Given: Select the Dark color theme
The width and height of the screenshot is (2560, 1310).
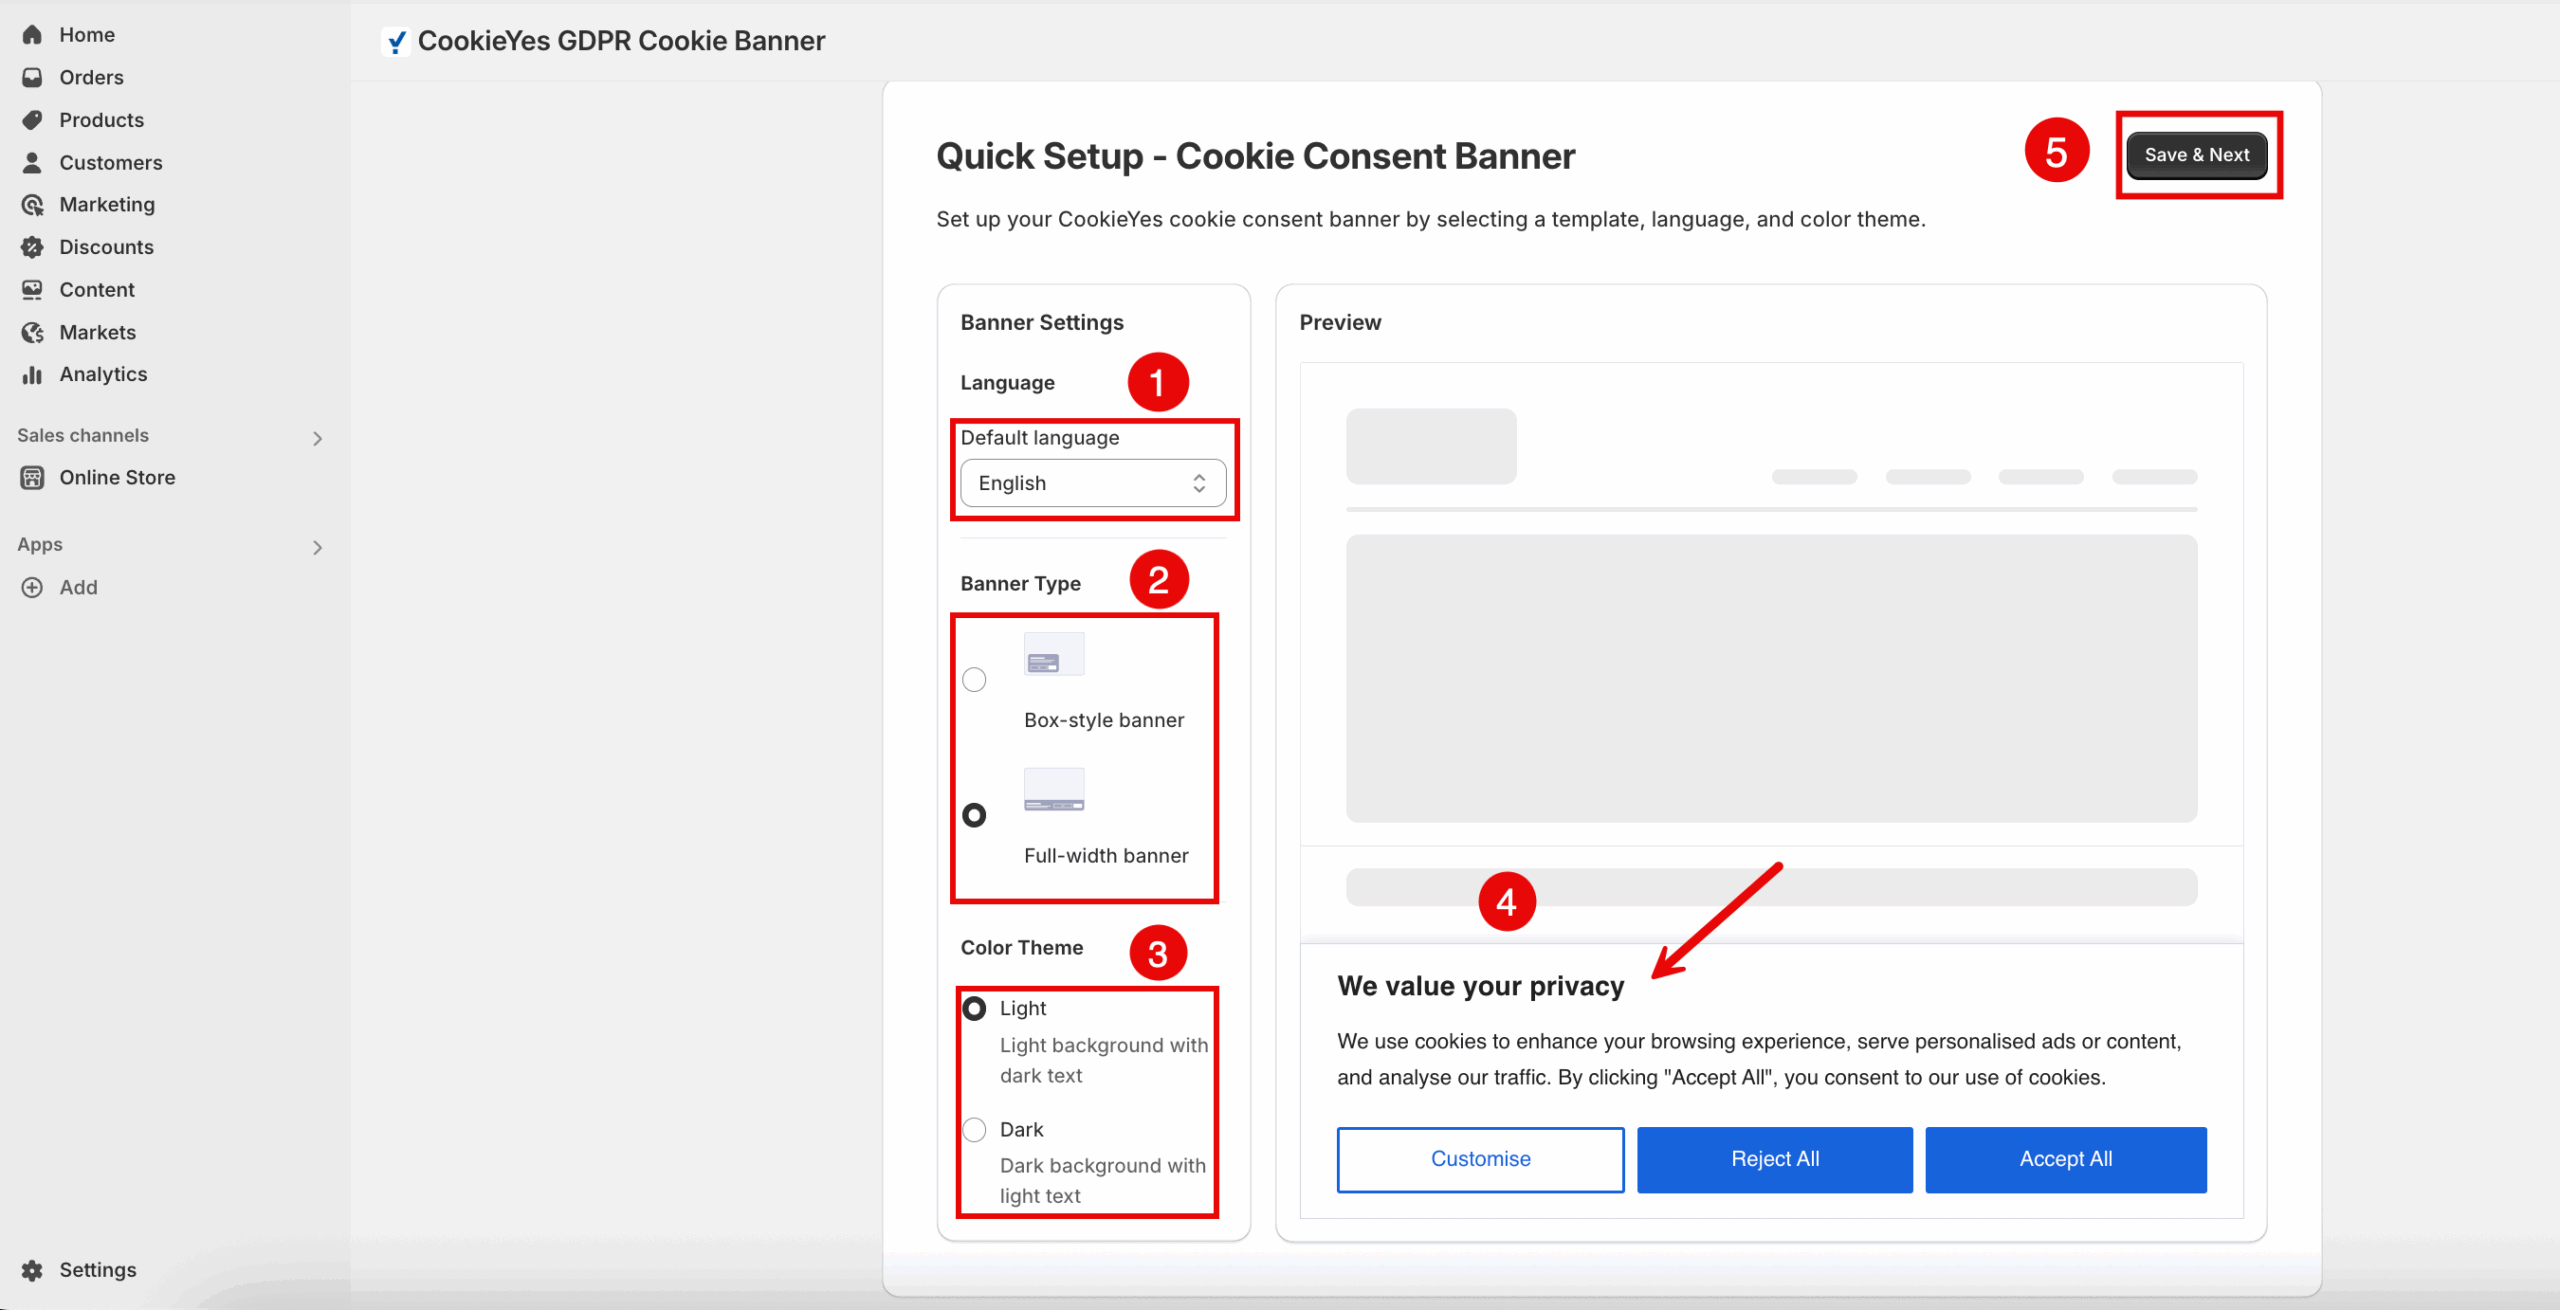Looking at the screenshot, I should (x=973, y=1129).
